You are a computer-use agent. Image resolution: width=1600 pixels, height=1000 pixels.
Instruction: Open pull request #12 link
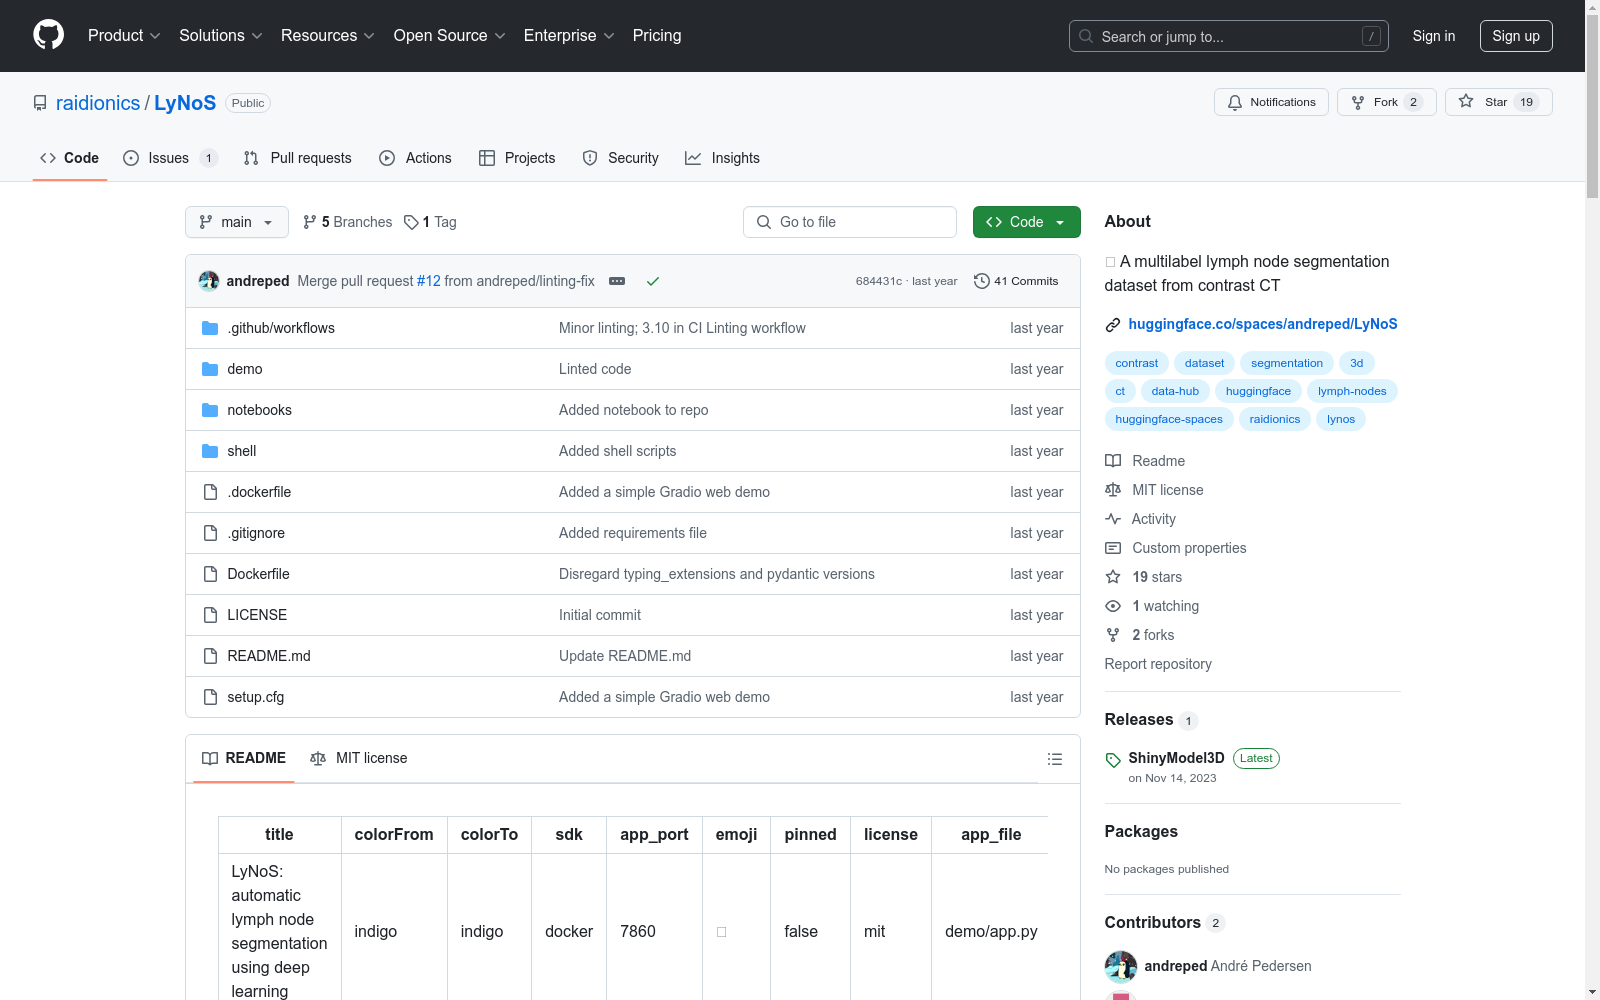tap(429, 281)
